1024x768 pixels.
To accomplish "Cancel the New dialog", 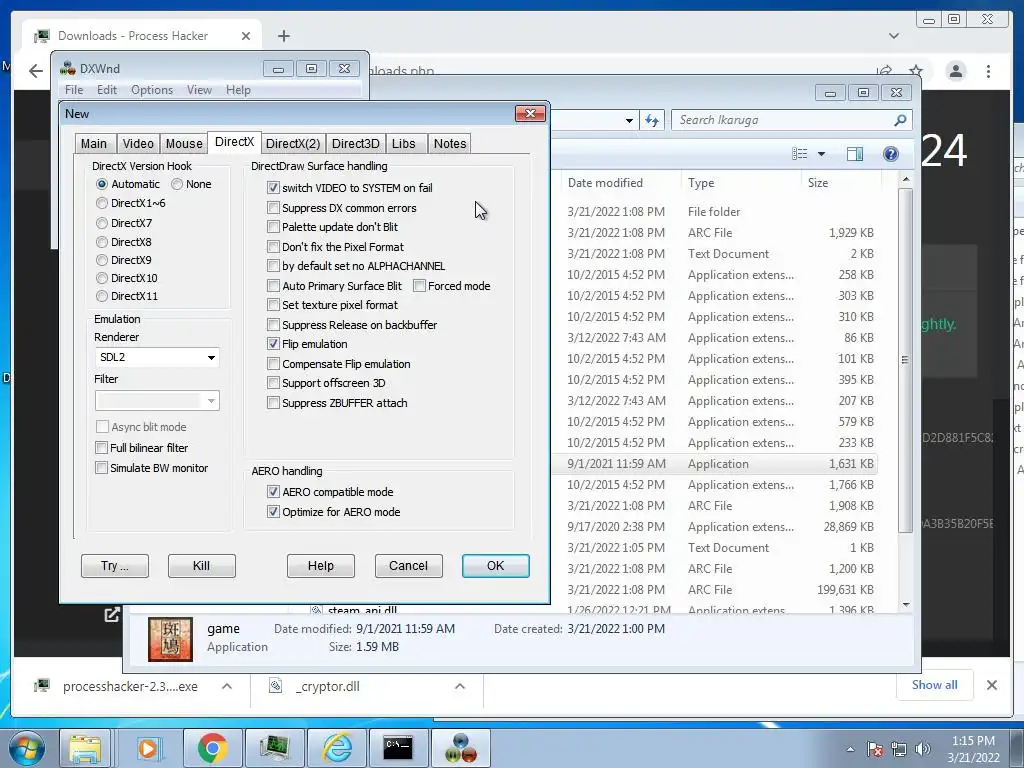I will coord(408,566).
